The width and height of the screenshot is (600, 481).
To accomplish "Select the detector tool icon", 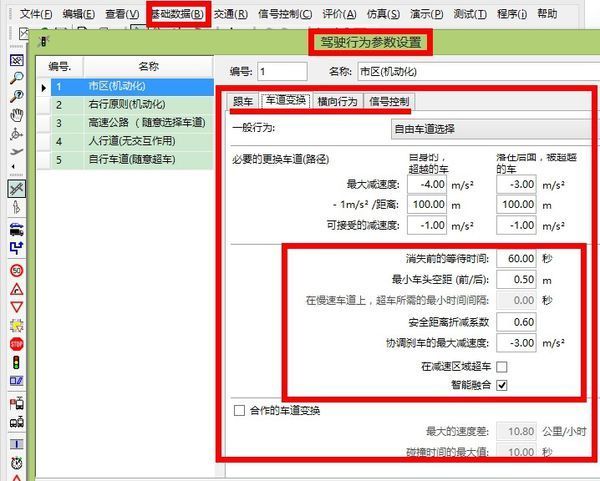I will pyautogui.click(x=16, y=381).
